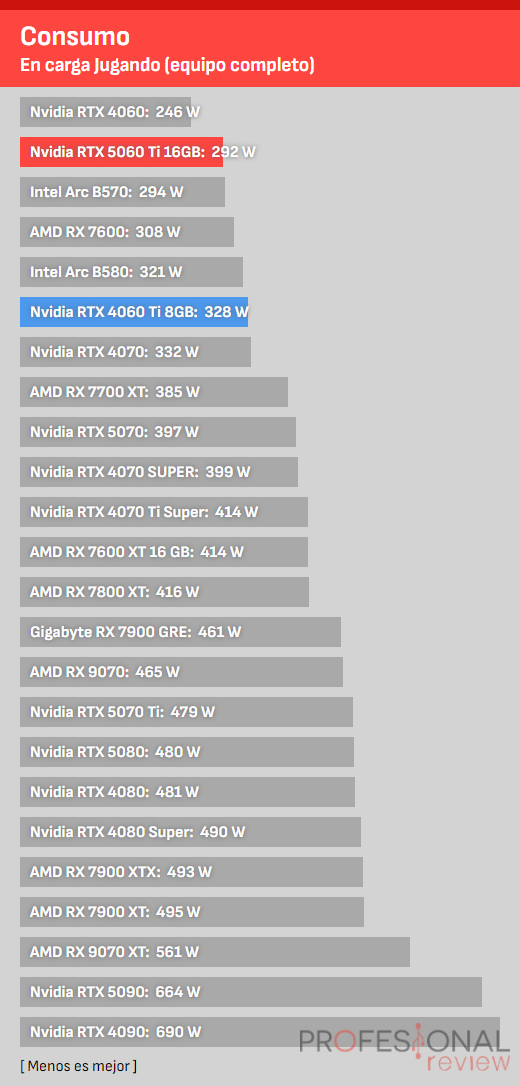Select the Nvidia RTX 5070 397 W bar
Viewport: 520px width, 1086px height.
(158, 432)
